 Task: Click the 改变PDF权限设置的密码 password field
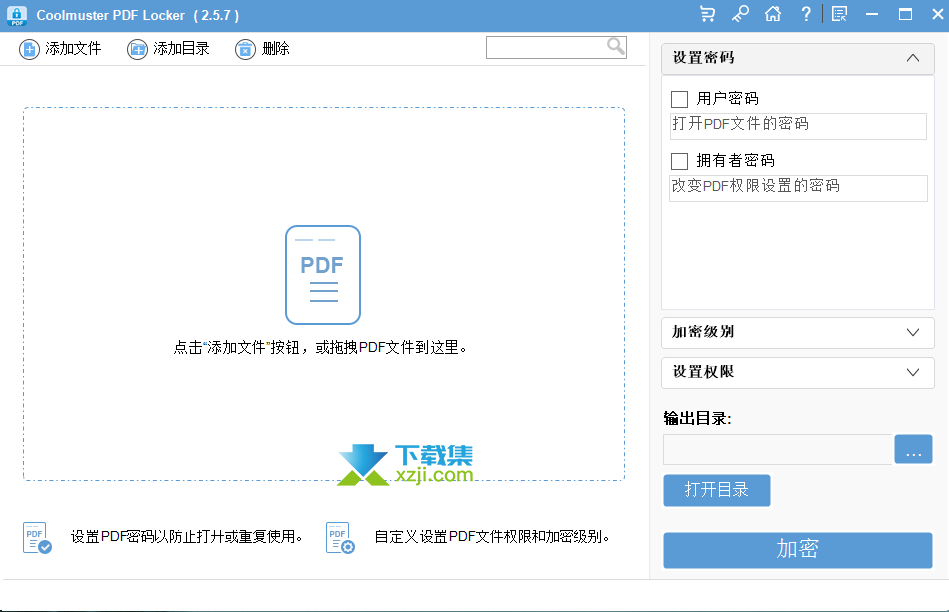(798, 188)
